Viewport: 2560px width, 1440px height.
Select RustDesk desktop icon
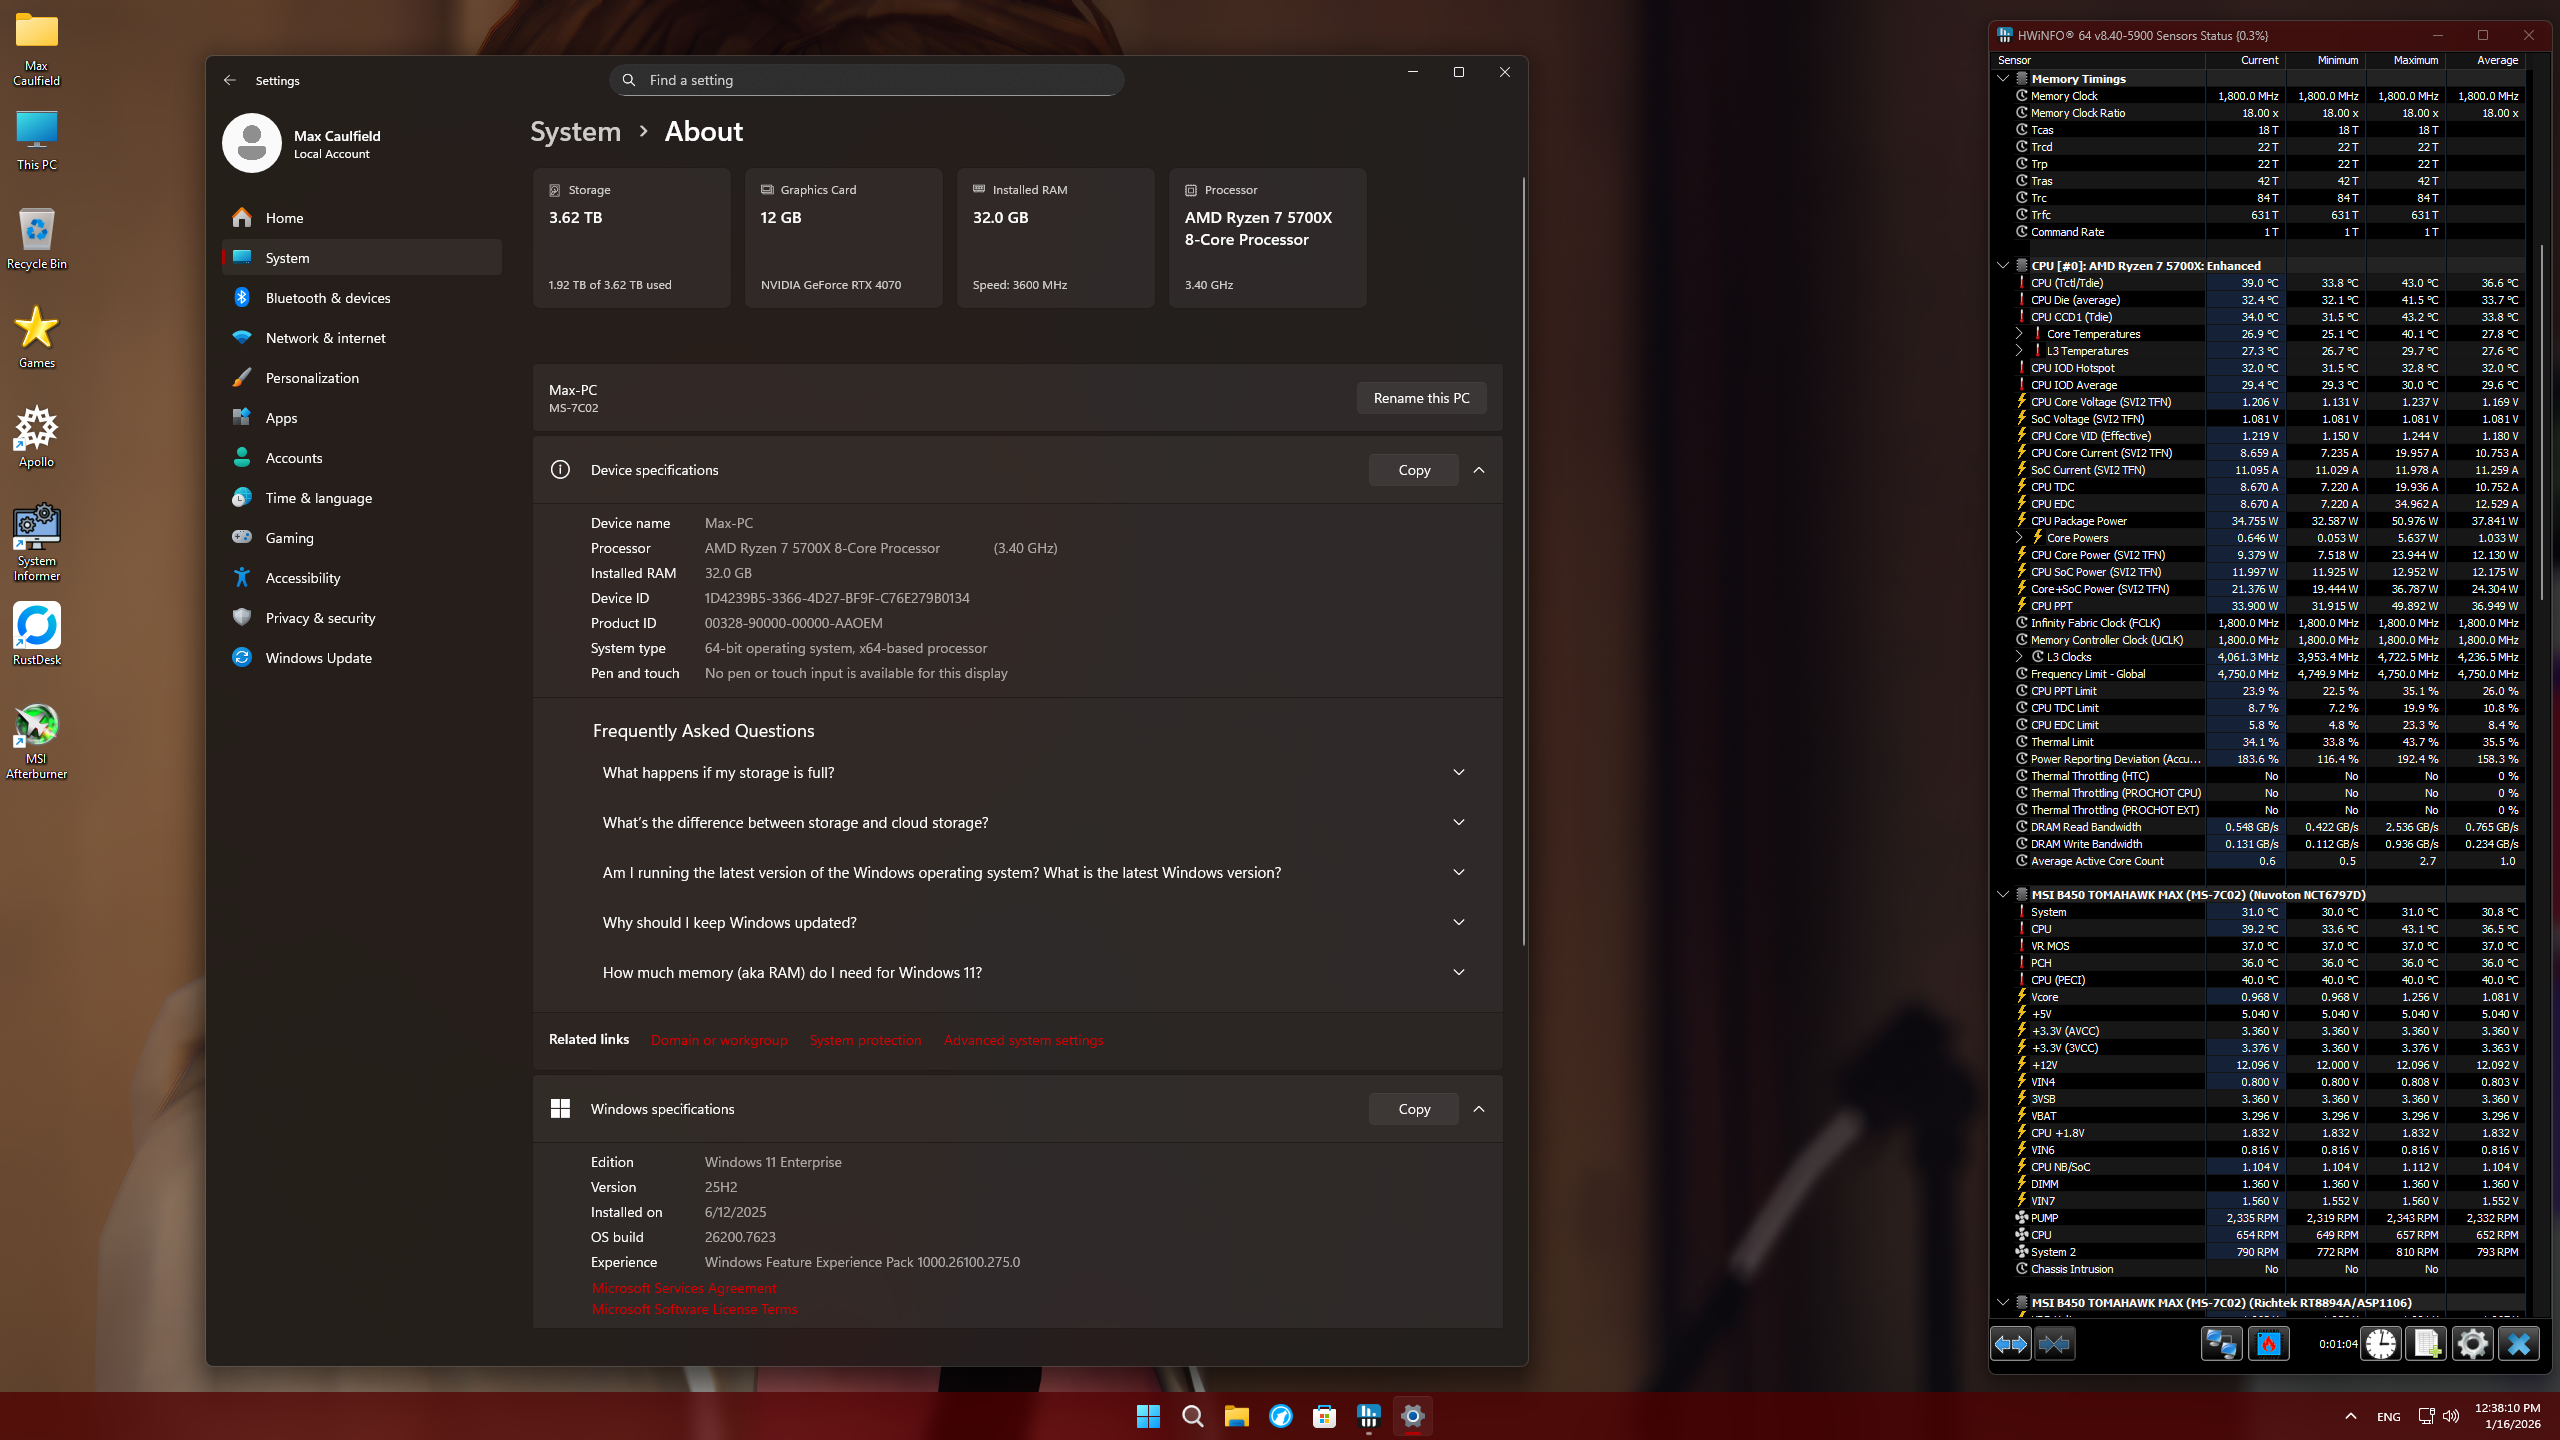37,634
